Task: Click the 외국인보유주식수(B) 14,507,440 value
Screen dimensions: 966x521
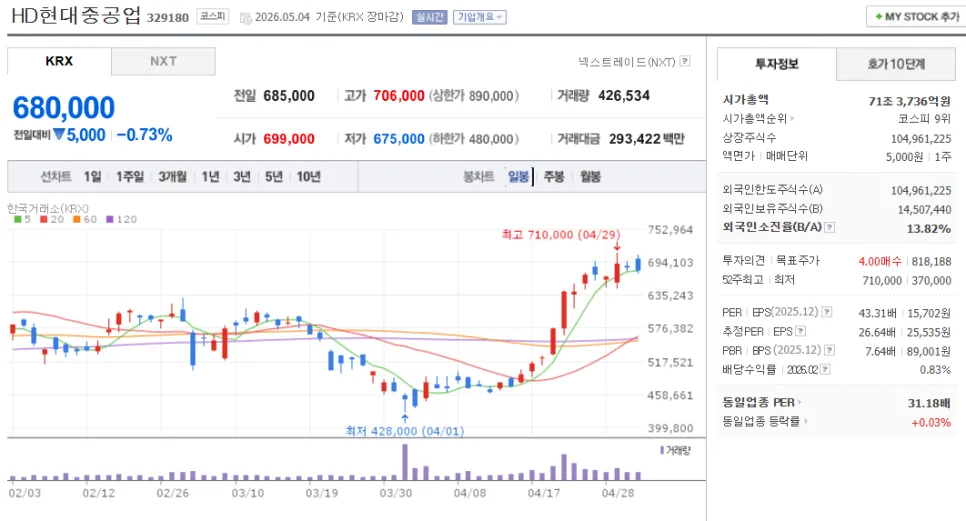Action: coord(924,210)
